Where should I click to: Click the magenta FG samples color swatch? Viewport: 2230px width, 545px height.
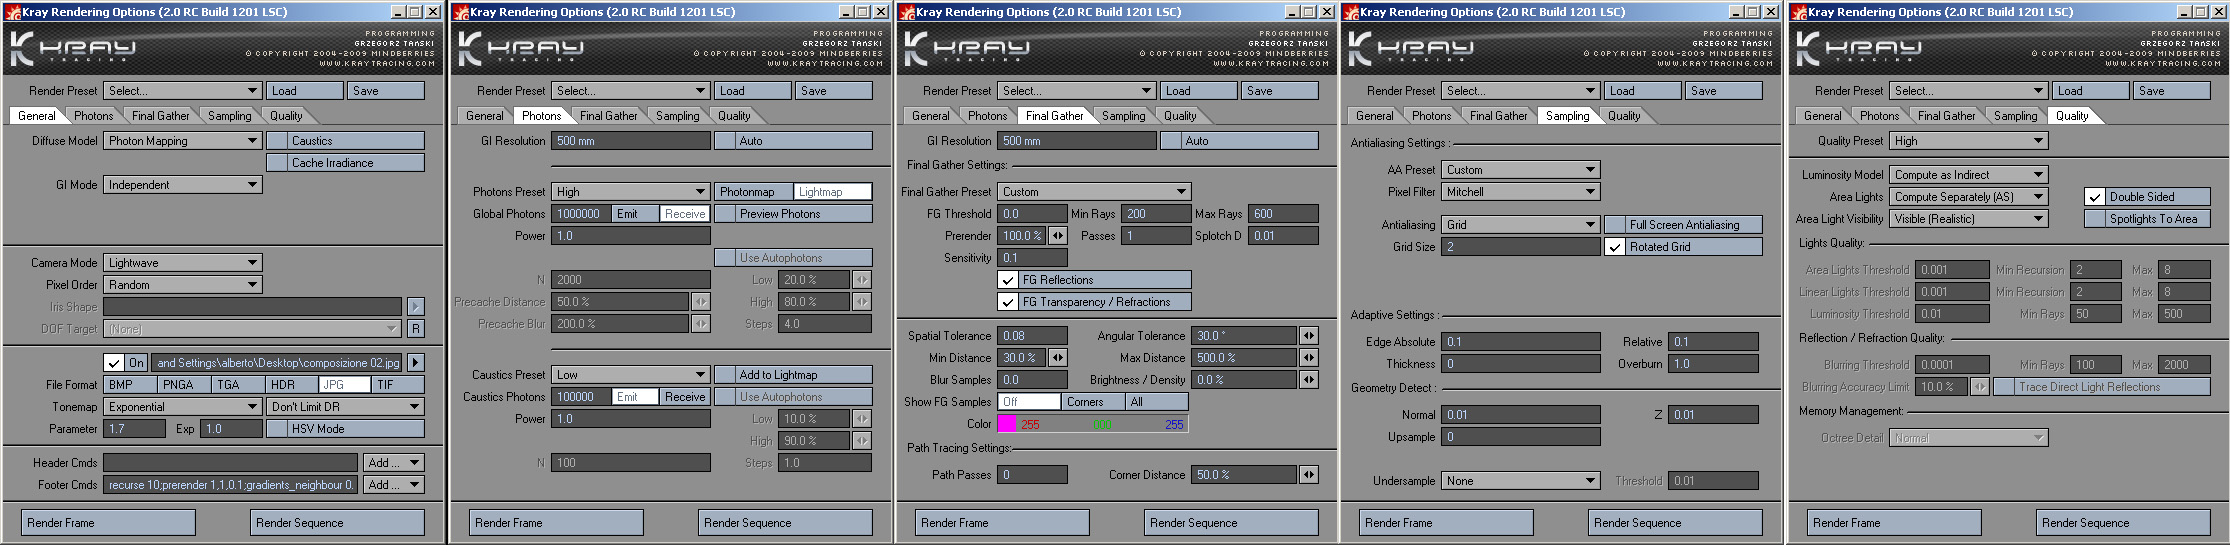tap(1006, 424)
